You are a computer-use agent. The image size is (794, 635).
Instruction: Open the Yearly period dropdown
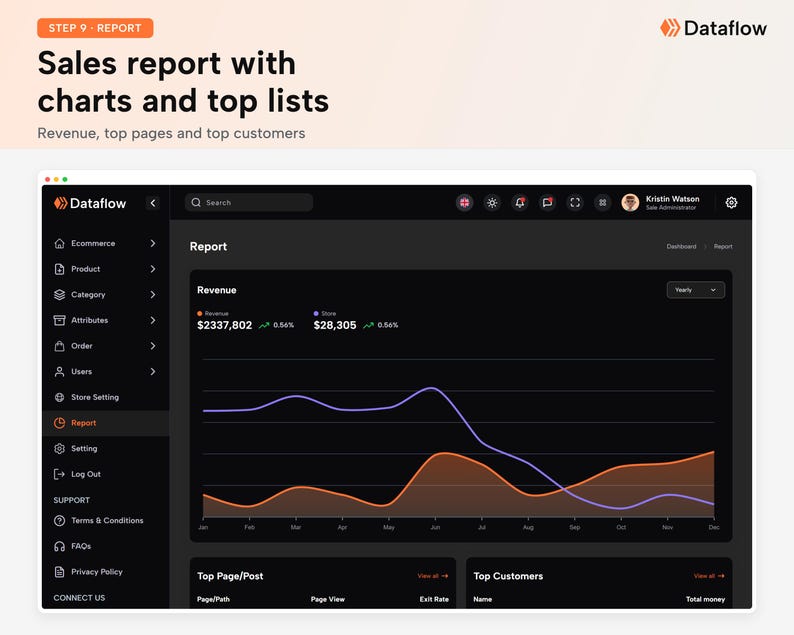pyautogui.click(x=695, y=290)
